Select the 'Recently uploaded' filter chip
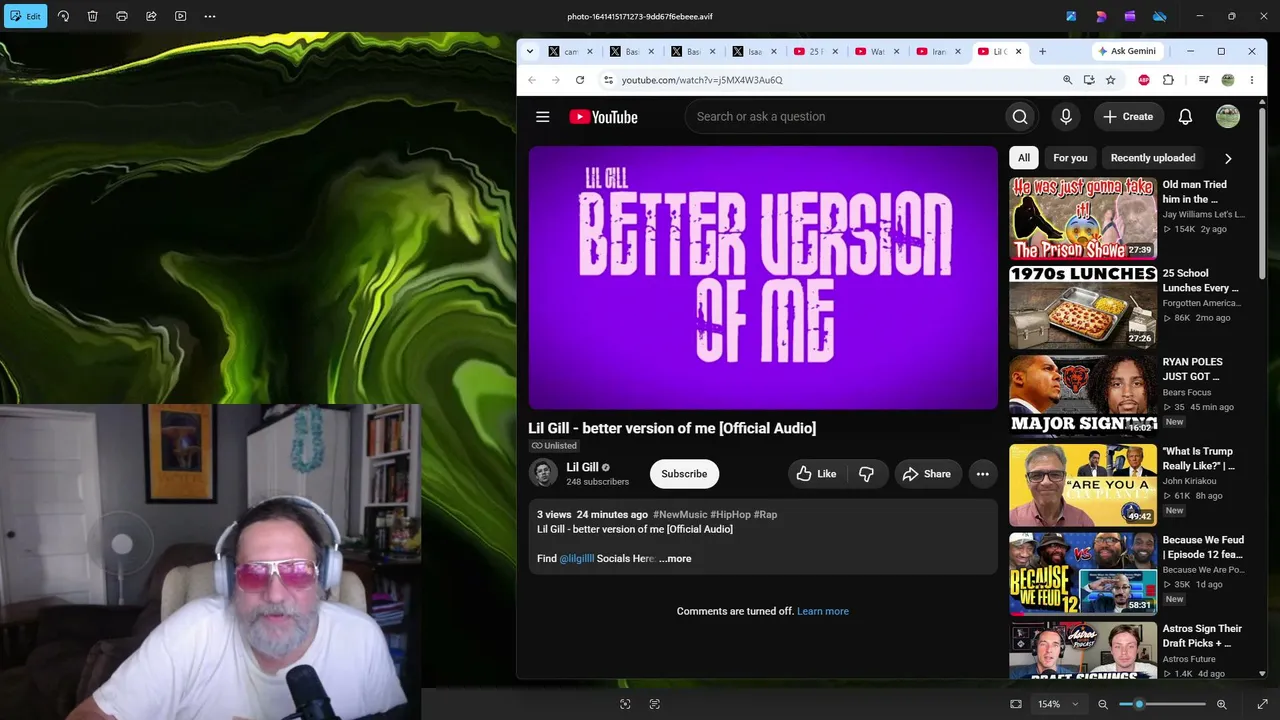The height and width of the screenshot is (720, 1280). pyautogui.click(x=1153, y=158)
